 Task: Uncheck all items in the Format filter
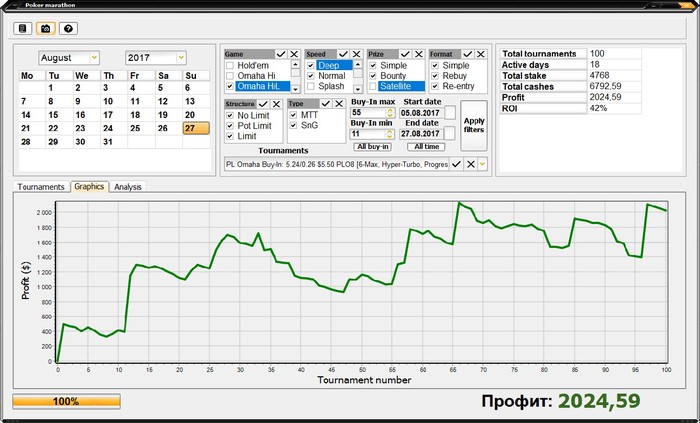point(481,54)
